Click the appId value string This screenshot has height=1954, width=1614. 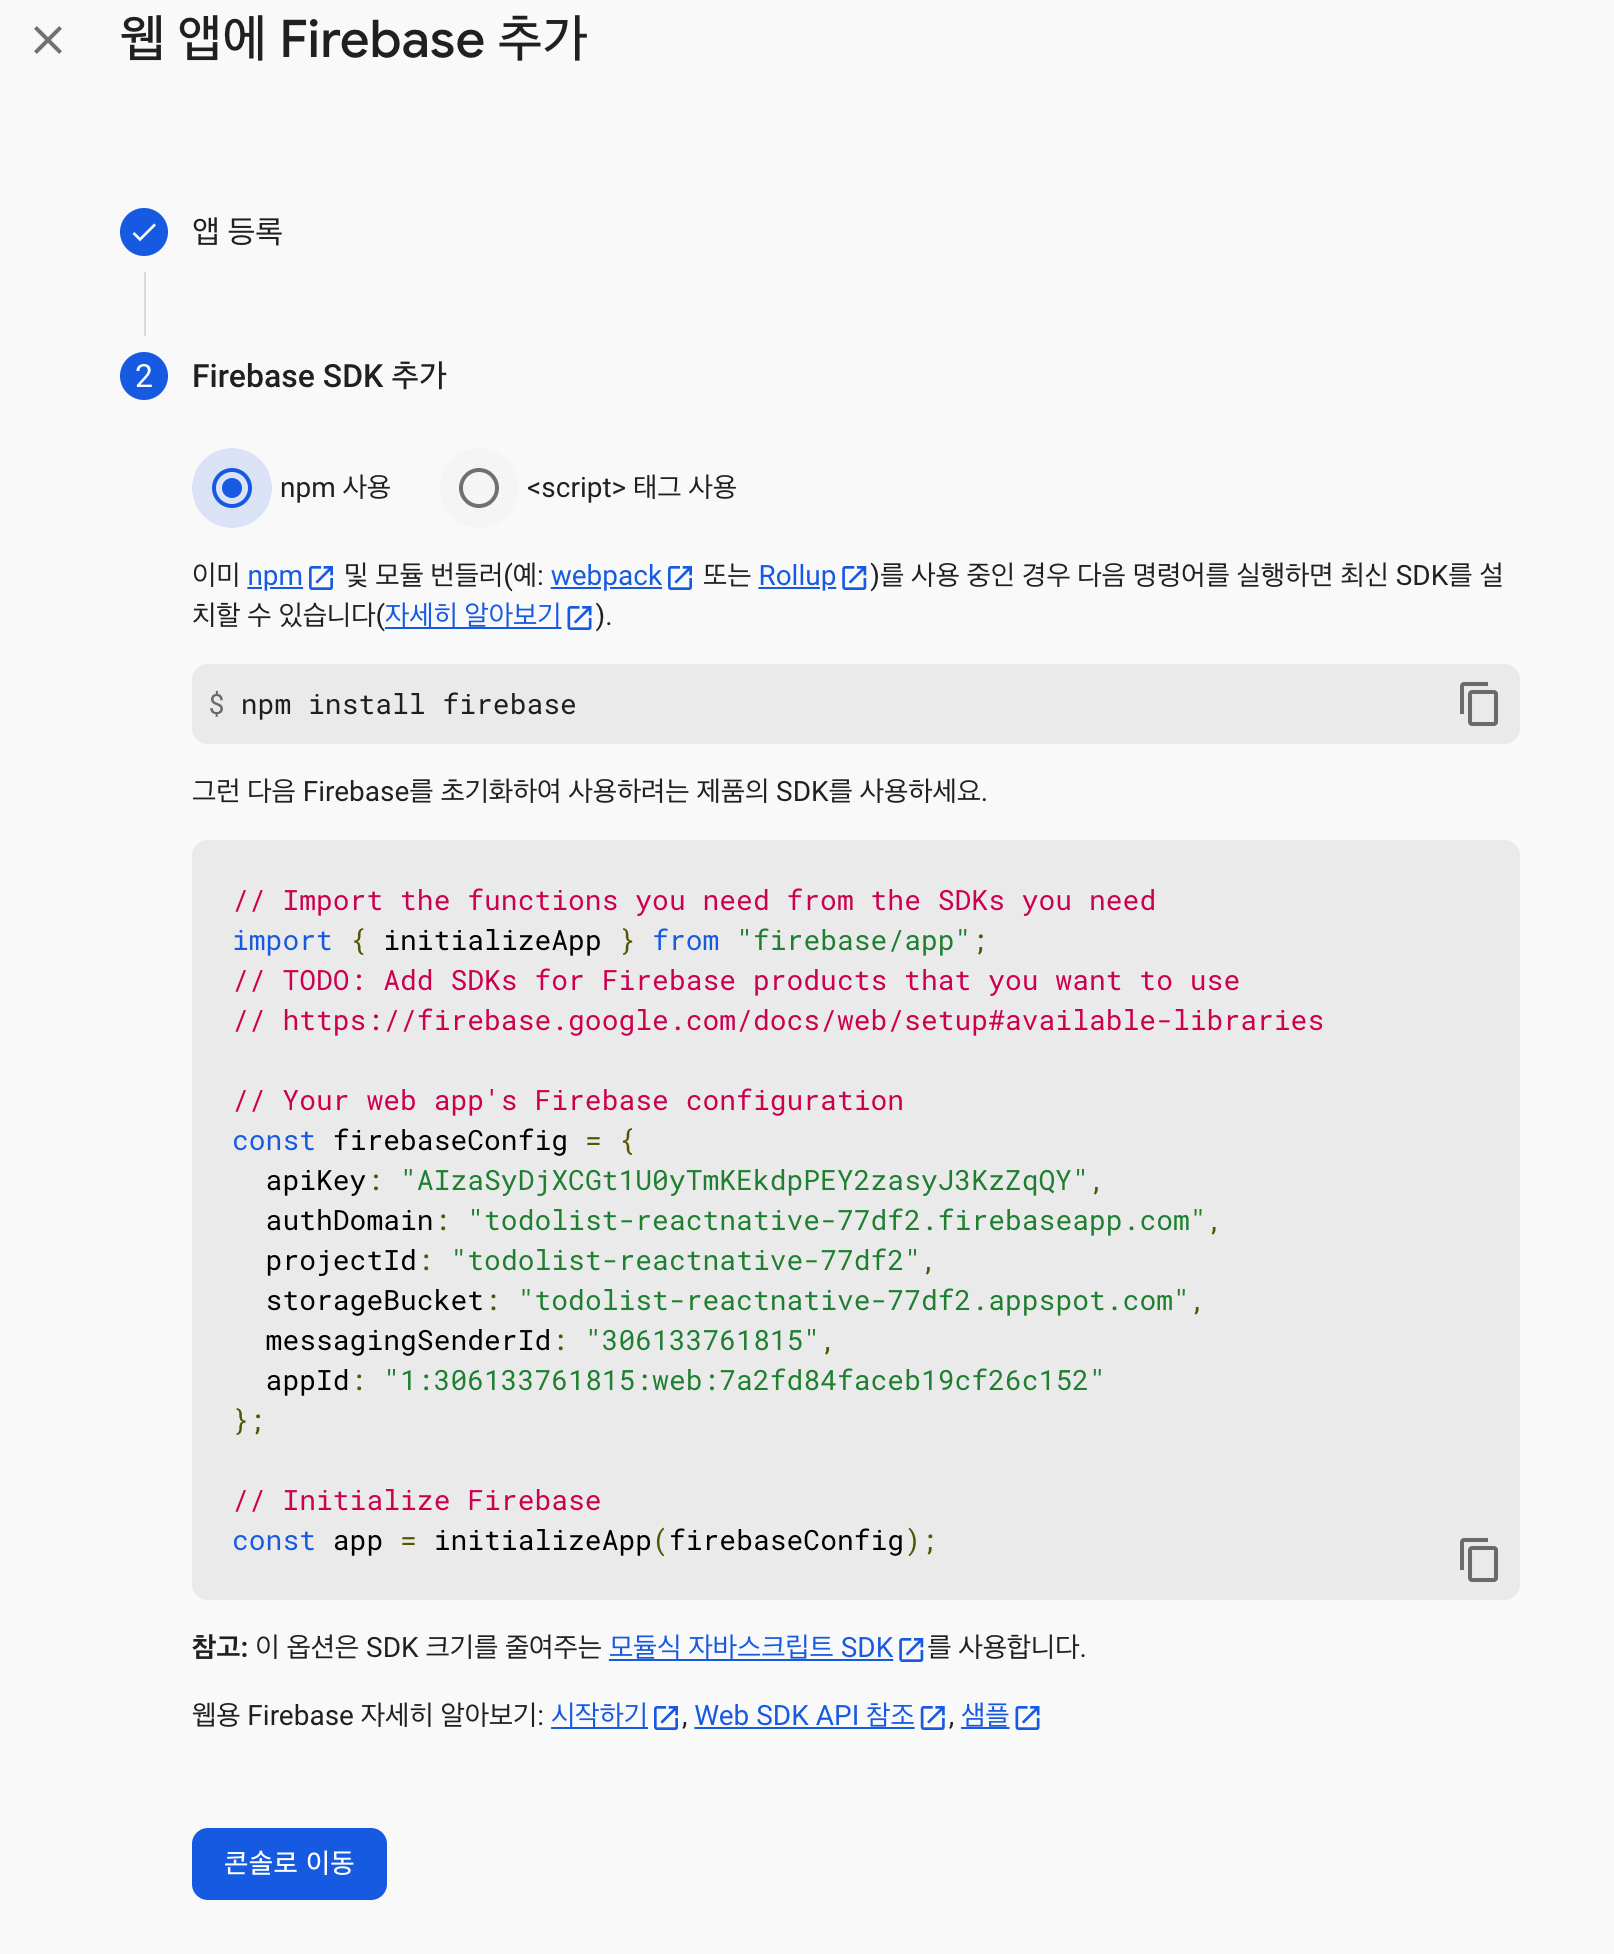(744, 1381)
